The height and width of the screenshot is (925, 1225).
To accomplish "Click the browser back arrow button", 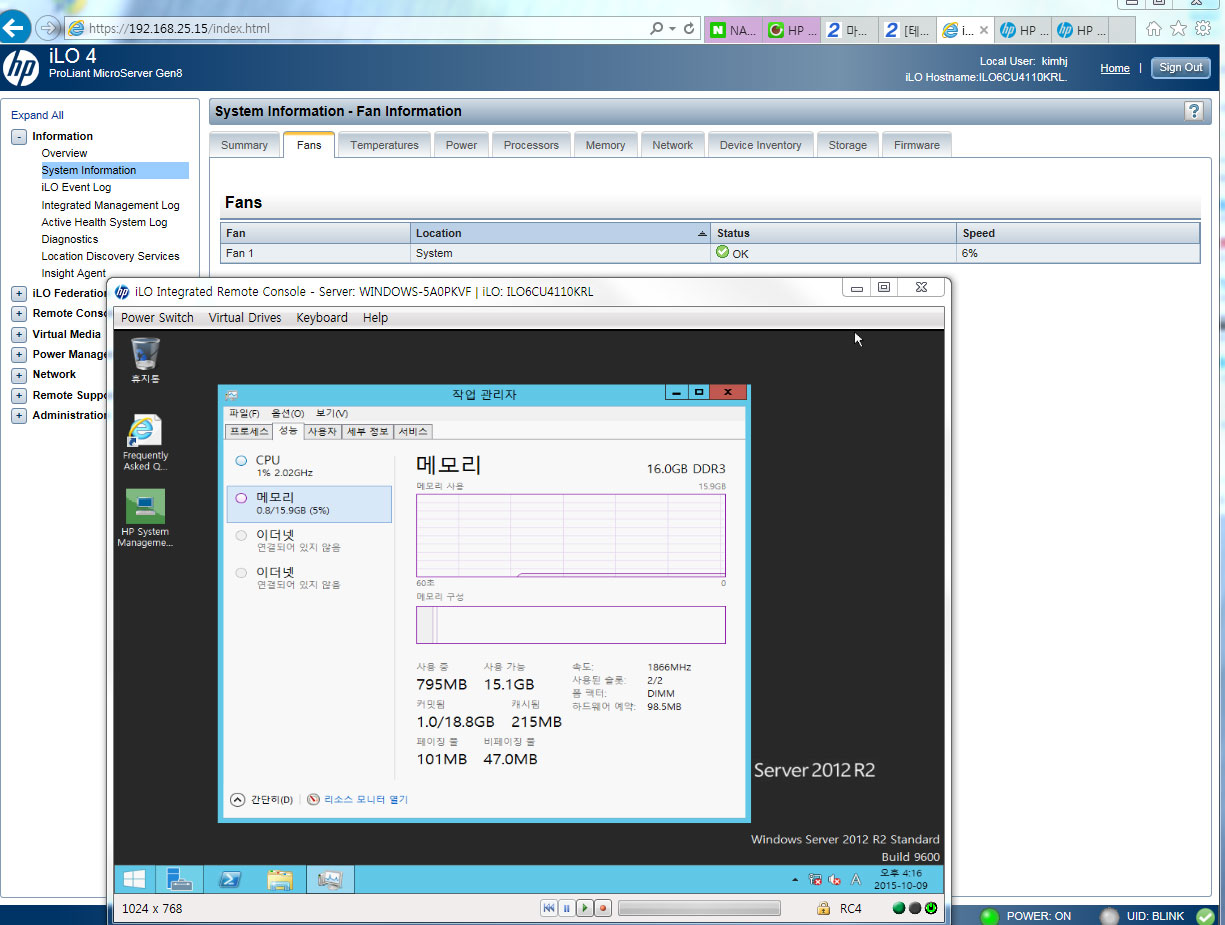I will [x=14, y=28].
